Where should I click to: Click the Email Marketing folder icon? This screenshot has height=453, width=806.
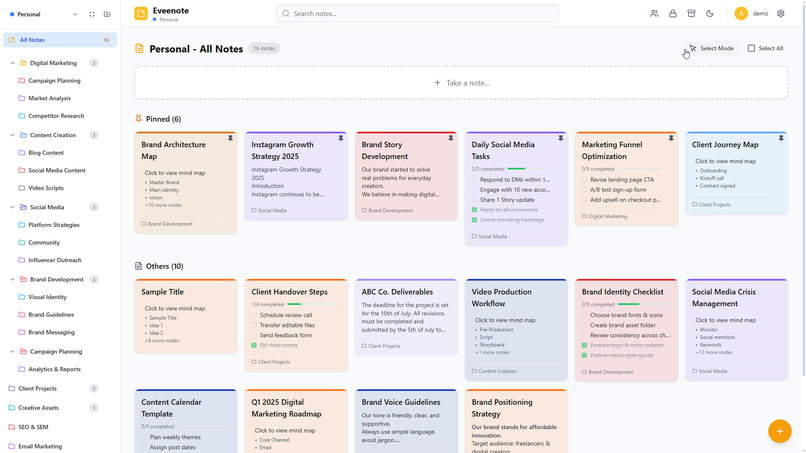pyautogui.click(x=12, y=446)
